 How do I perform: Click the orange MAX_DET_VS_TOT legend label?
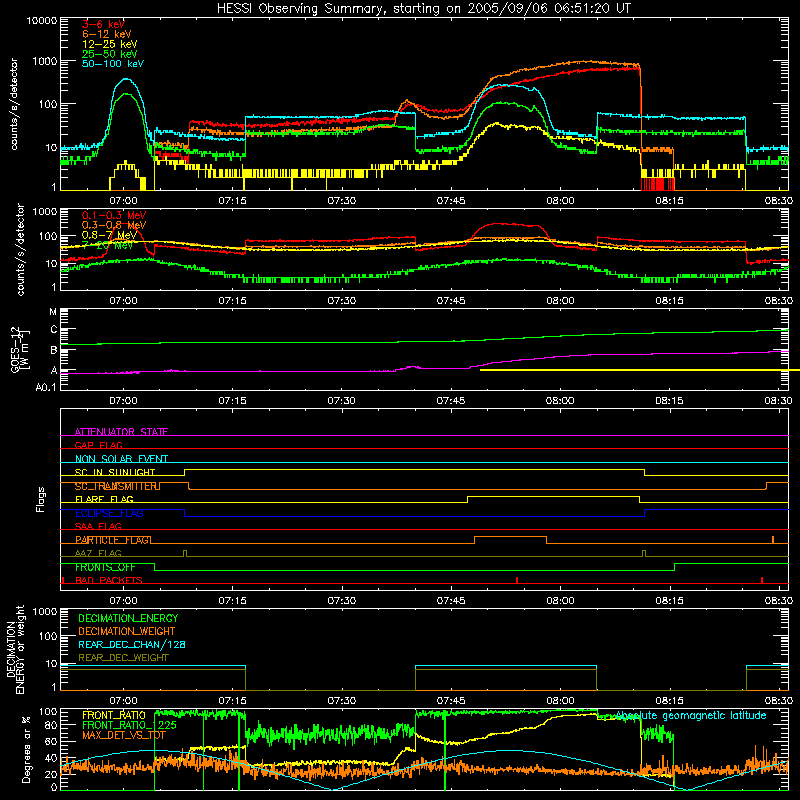pyautogui.click(x=124, y=736)
